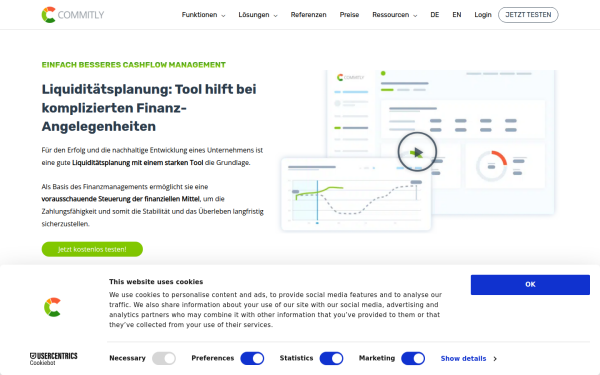Click the JETZT TESTEN button
Image resolution: width=600 pixels, height=375 pixels.
coord(528,15)
